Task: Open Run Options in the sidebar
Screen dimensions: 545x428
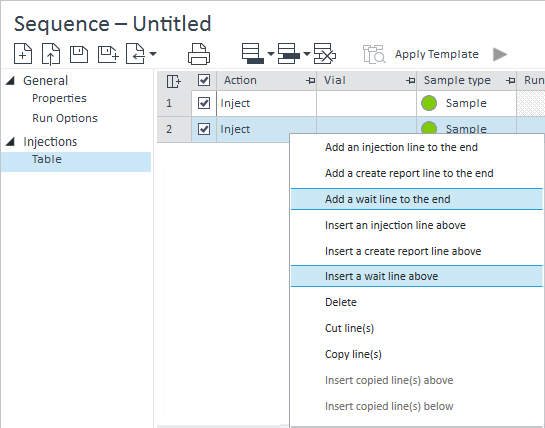Action: (65, 118)
